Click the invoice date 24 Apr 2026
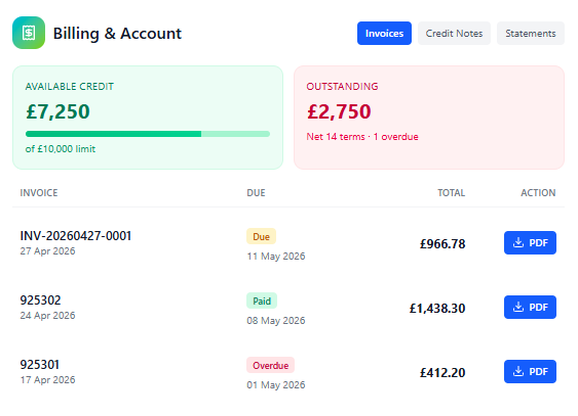The width and height of the screenshot is (578, 416). click(x=48, y=315)
